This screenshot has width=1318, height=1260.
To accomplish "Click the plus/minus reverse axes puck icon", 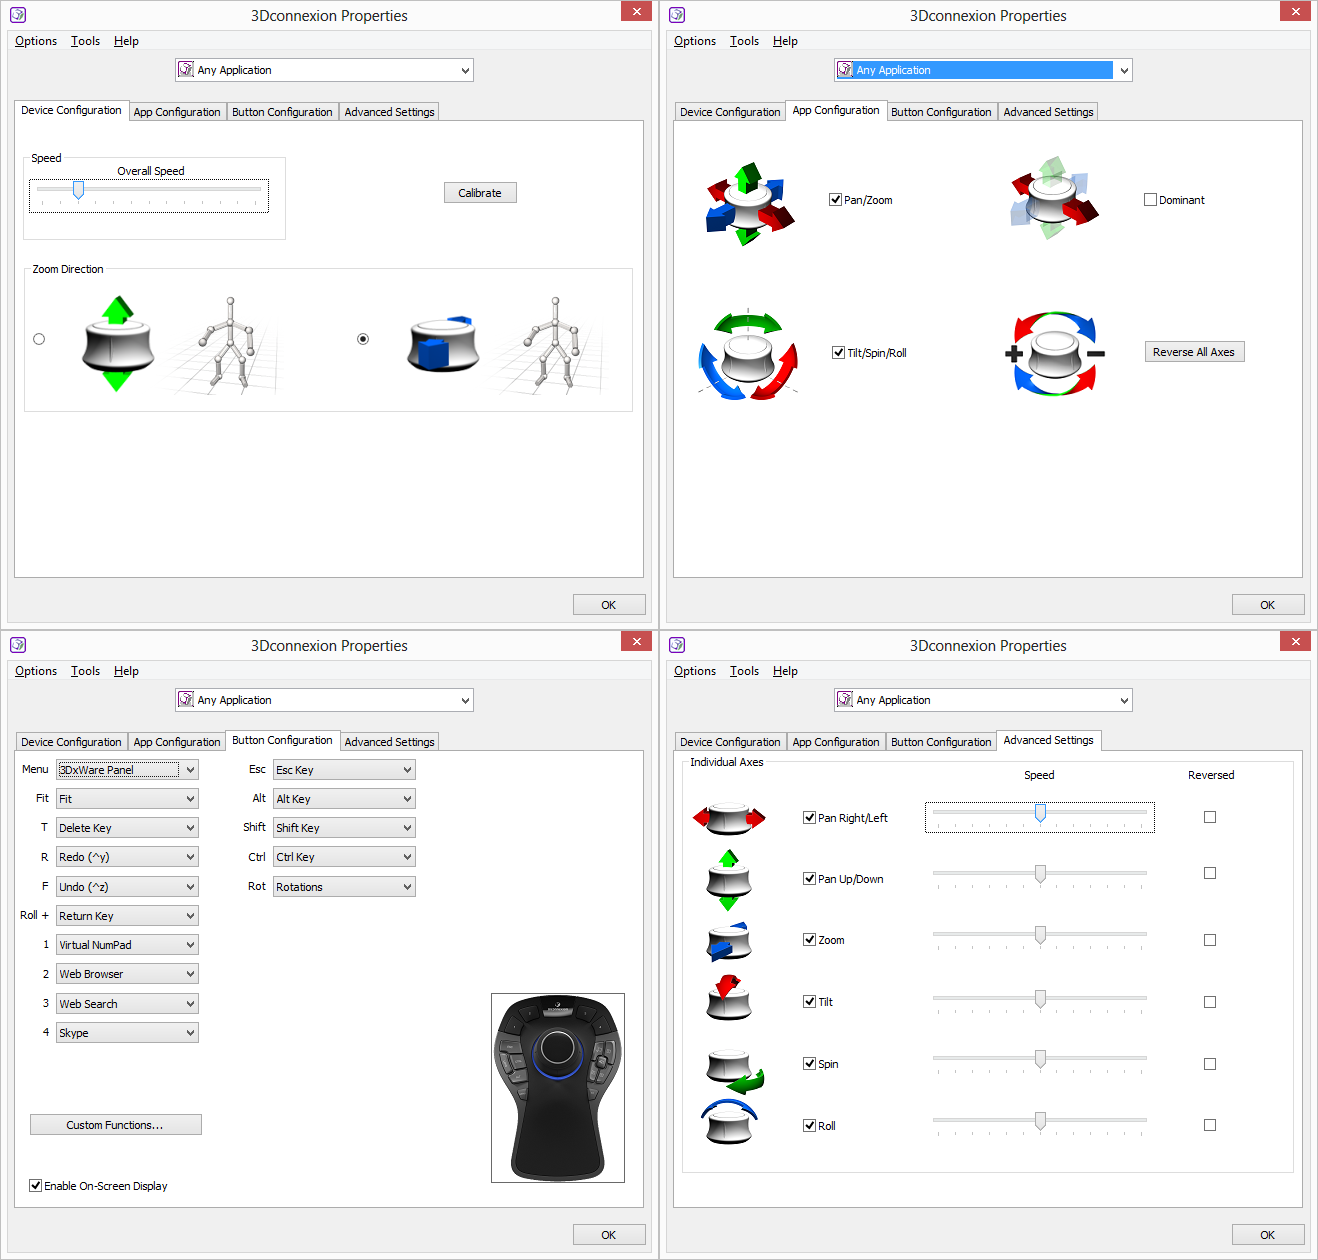I will 1055,353.
